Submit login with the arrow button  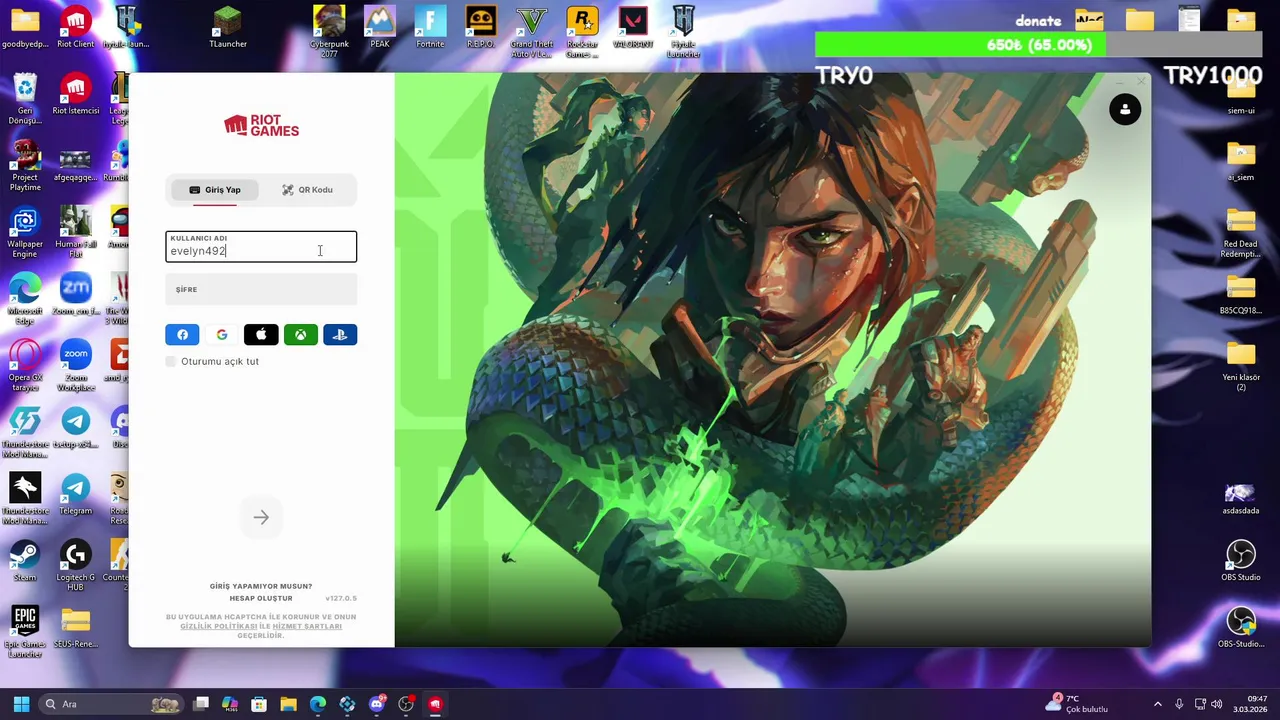[x=261, y=517]
